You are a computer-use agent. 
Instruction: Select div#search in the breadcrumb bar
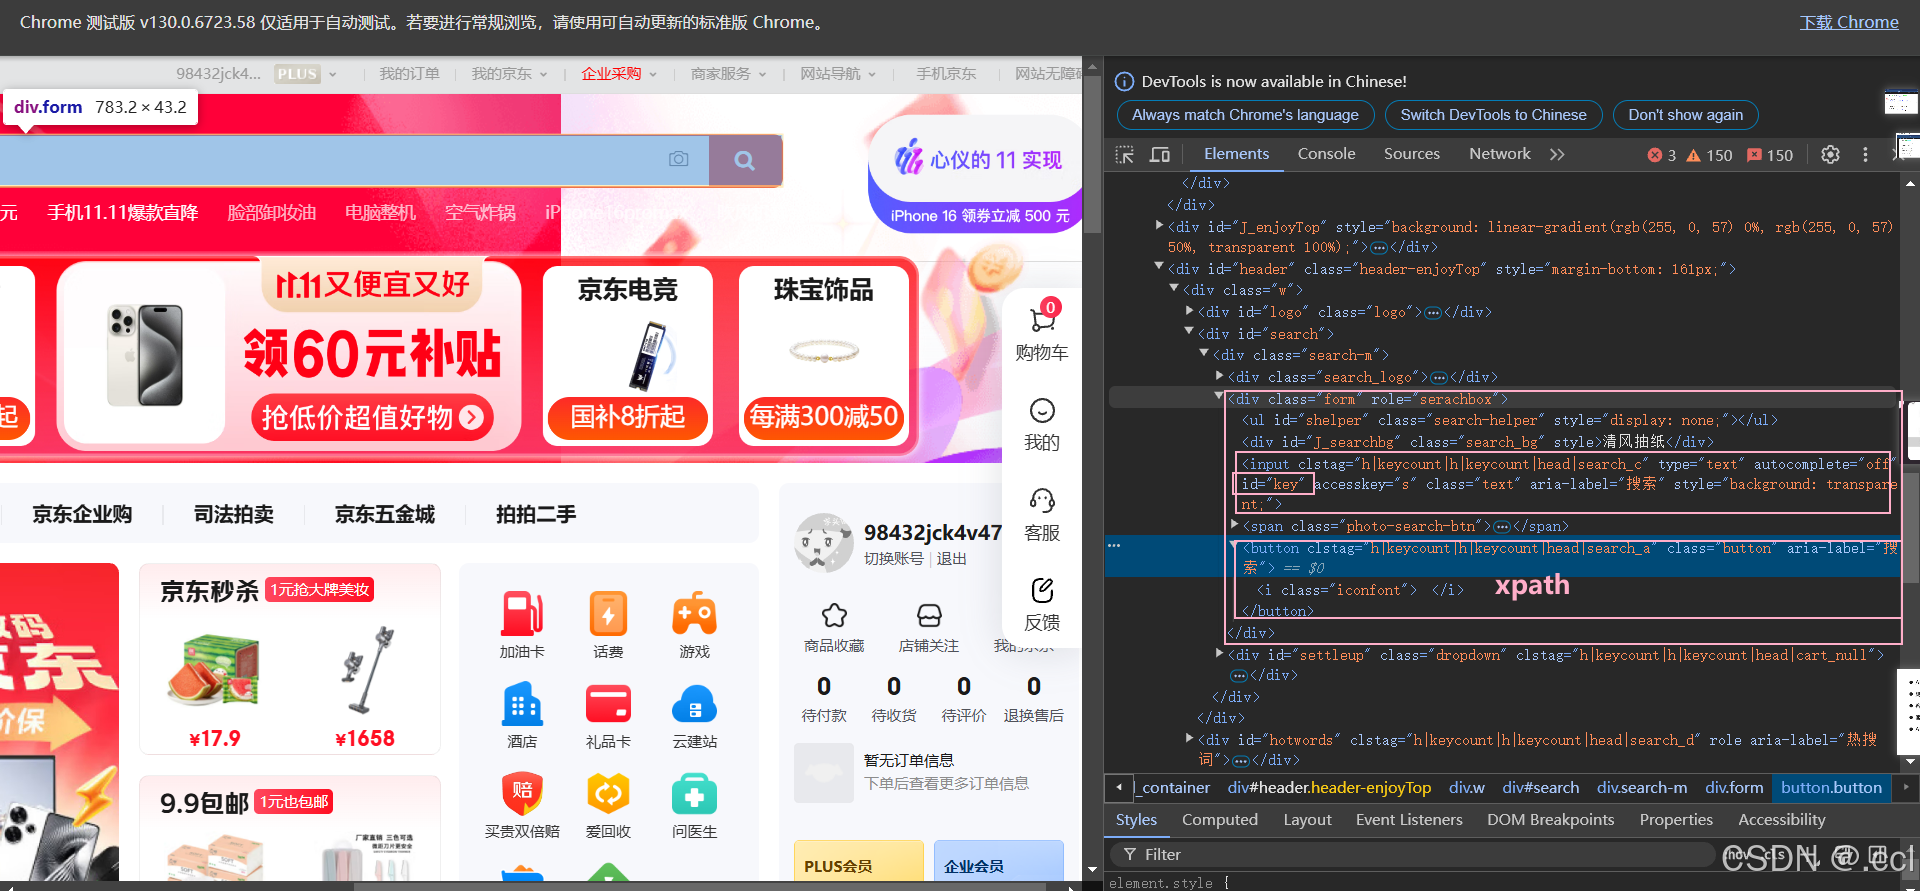(x=1540, y=788)
